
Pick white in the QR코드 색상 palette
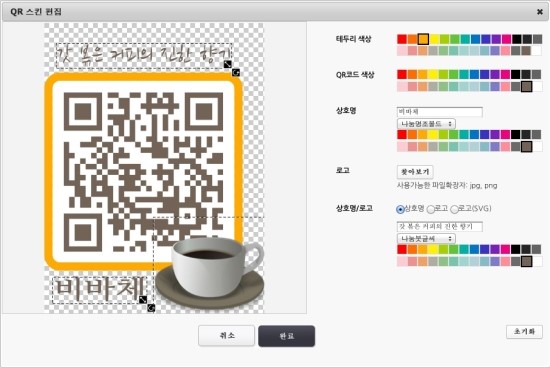pos(537,86)
